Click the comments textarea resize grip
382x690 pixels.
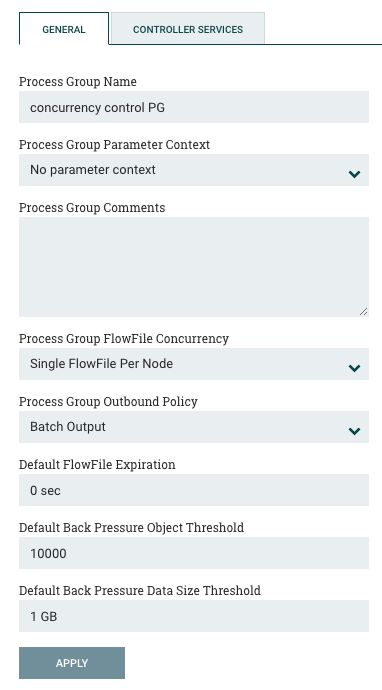pos(363,312)
